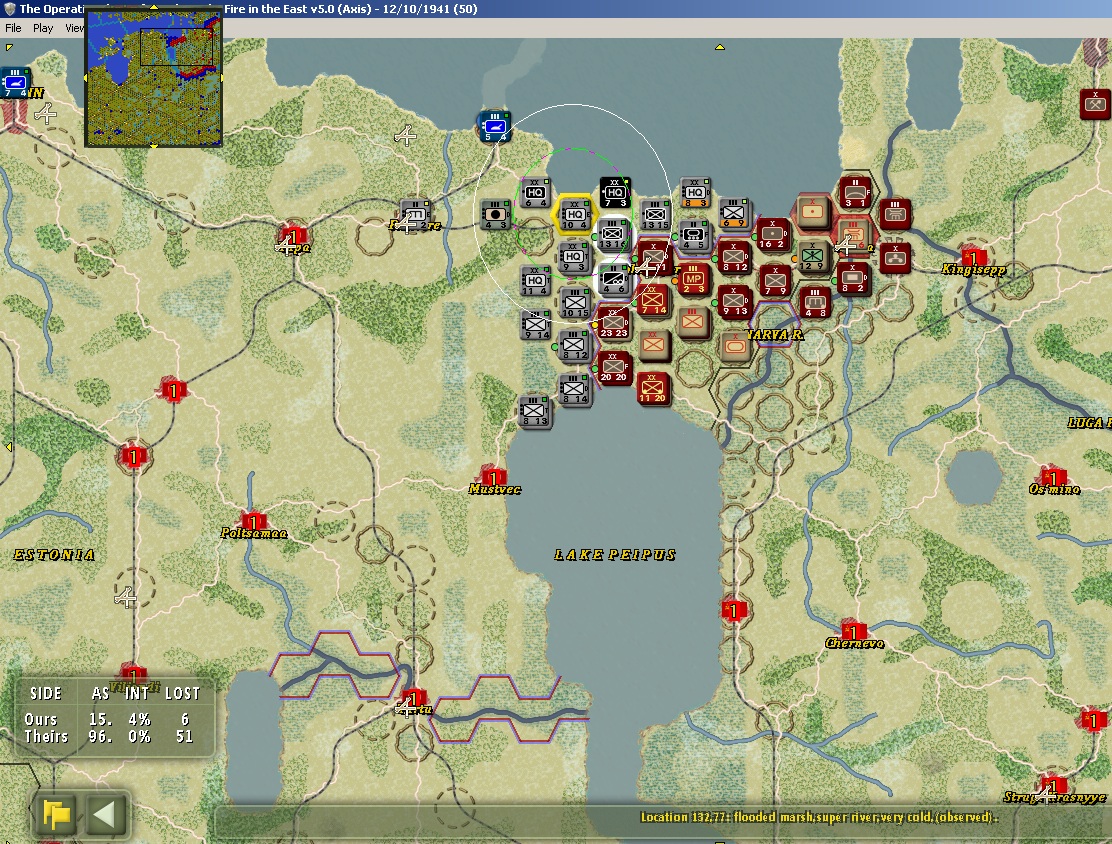Click the airfield icon near the north coast
The image size is (1112, 844).
pos(405,135)
